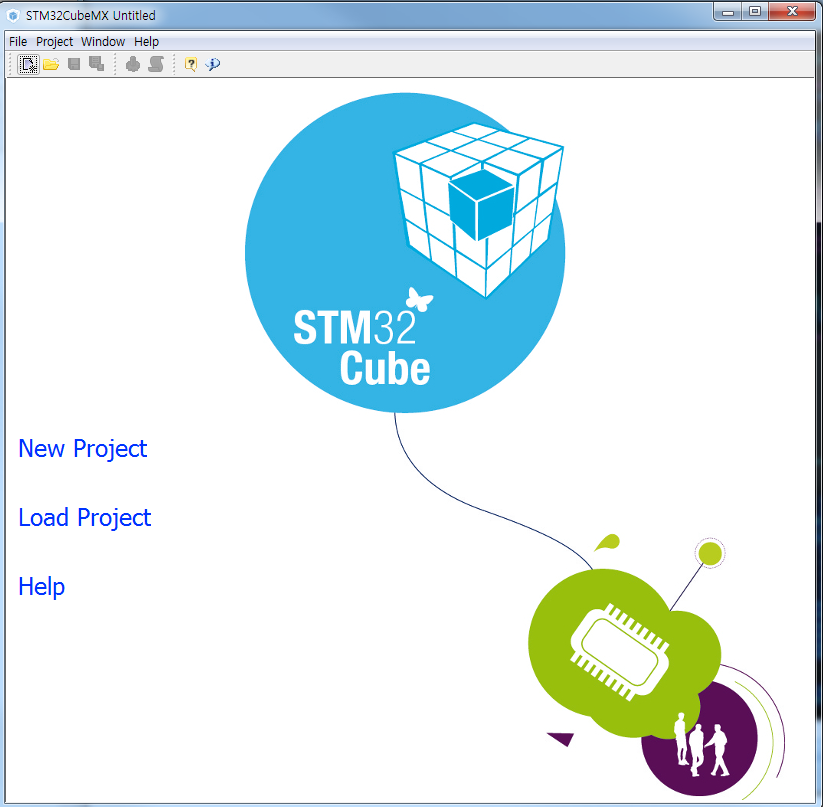Maximize the STM32CubeMX window
823x807 pixels.
coord(754,12)
